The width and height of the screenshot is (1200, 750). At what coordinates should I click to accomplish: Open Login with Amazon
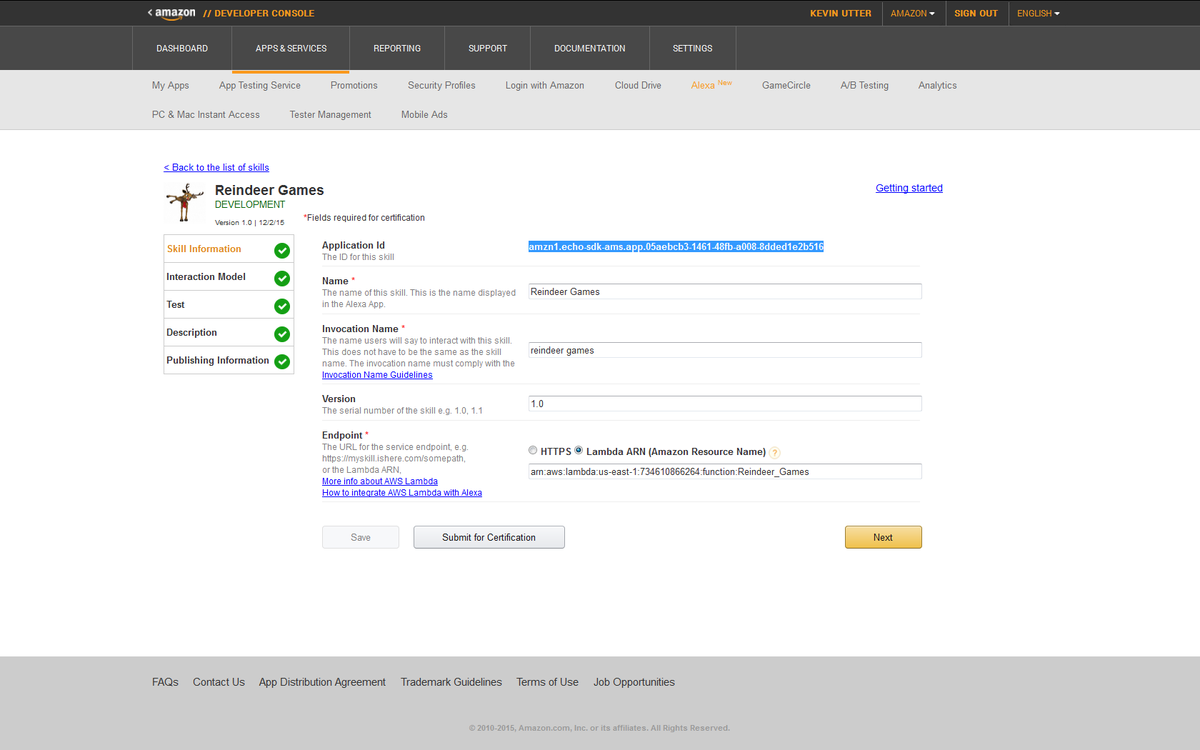point(545,85)
